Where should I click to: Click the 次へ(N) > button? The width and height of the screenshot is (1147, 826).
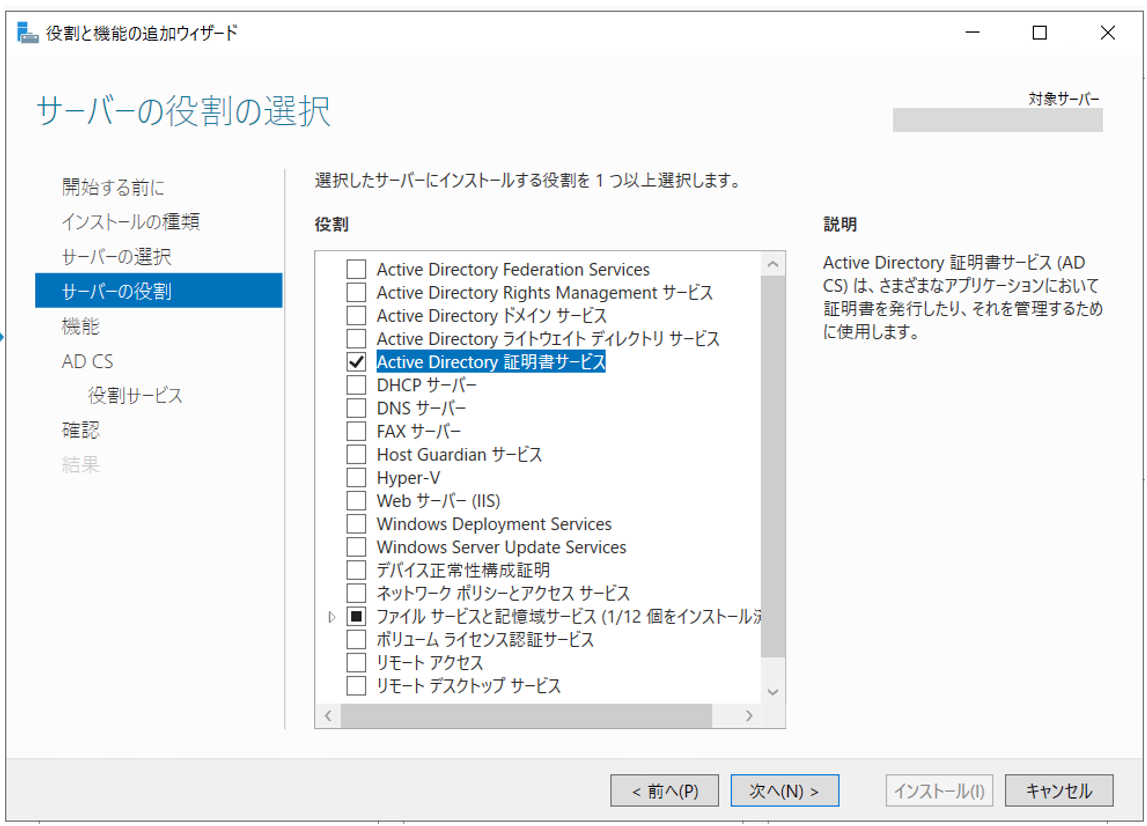pos(784,791)
